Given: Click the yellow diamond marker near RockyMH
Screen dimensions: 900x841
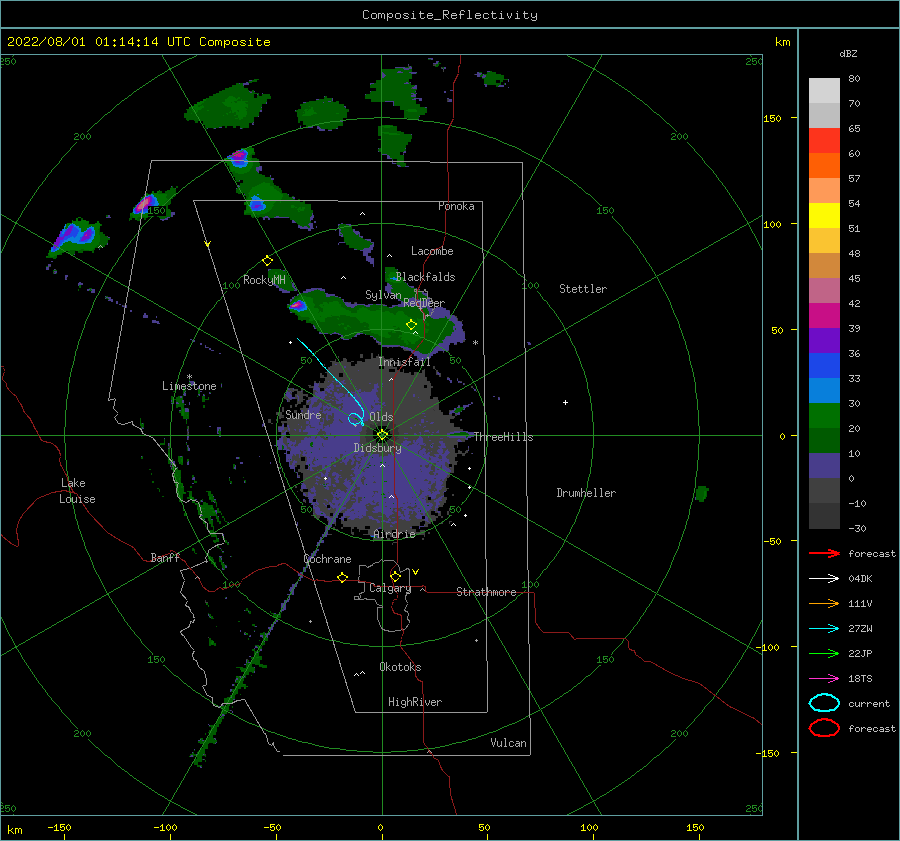Looking at the screenshot, I should click(x=267, y=261).
